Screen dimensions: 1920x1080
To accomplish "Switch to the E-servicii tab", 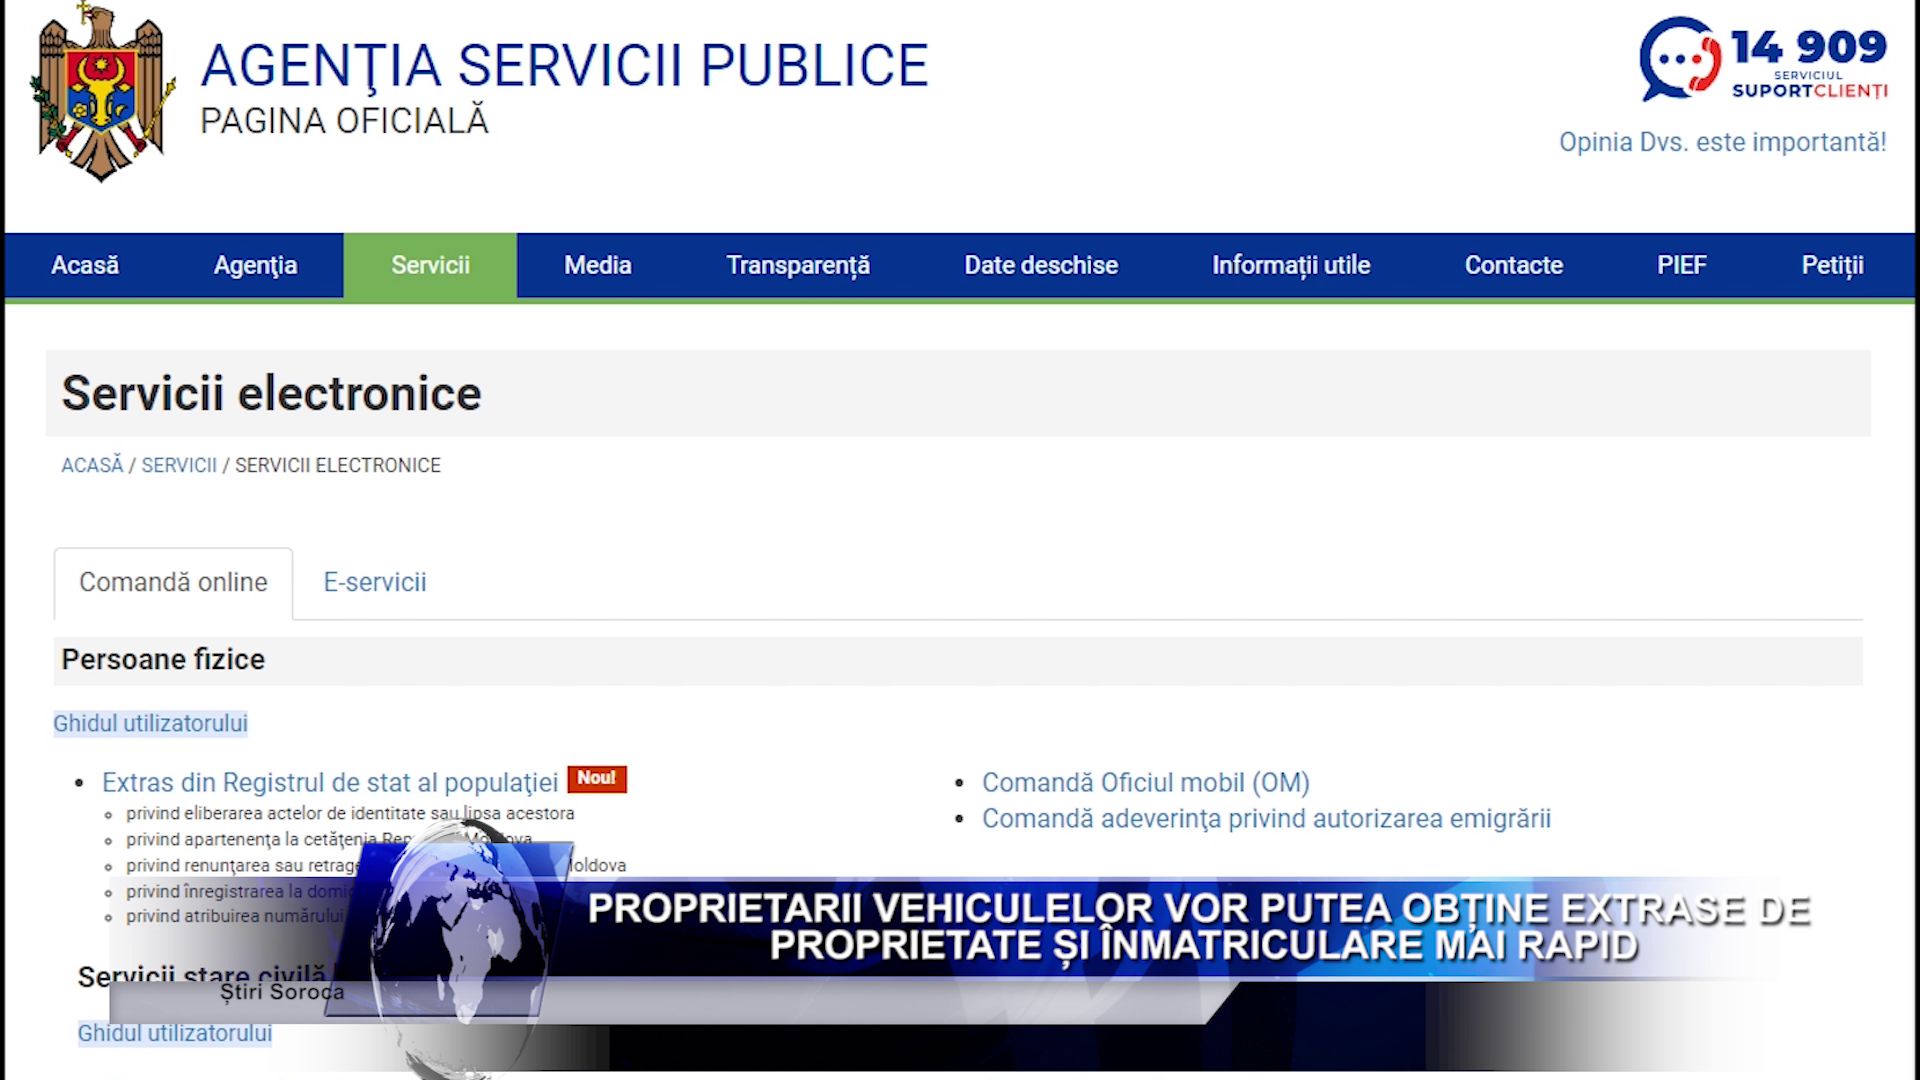I will (x=373, y=583).
